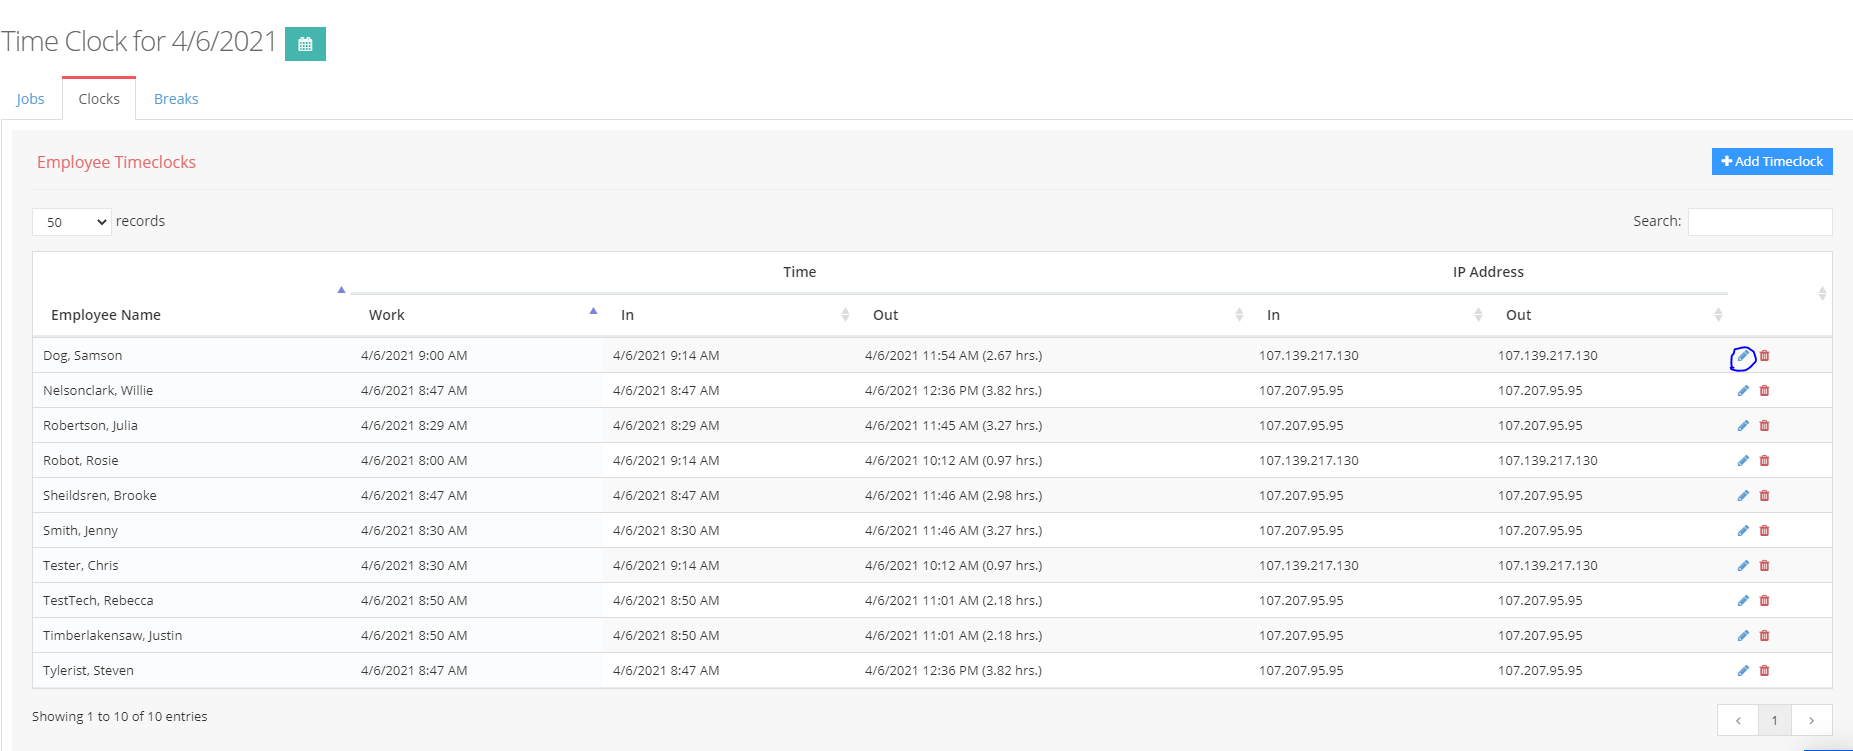This screenshot has height=751, width=1853.
Task: Delete timeclock for Robertson, Julia
Action: pos(1765,426)
